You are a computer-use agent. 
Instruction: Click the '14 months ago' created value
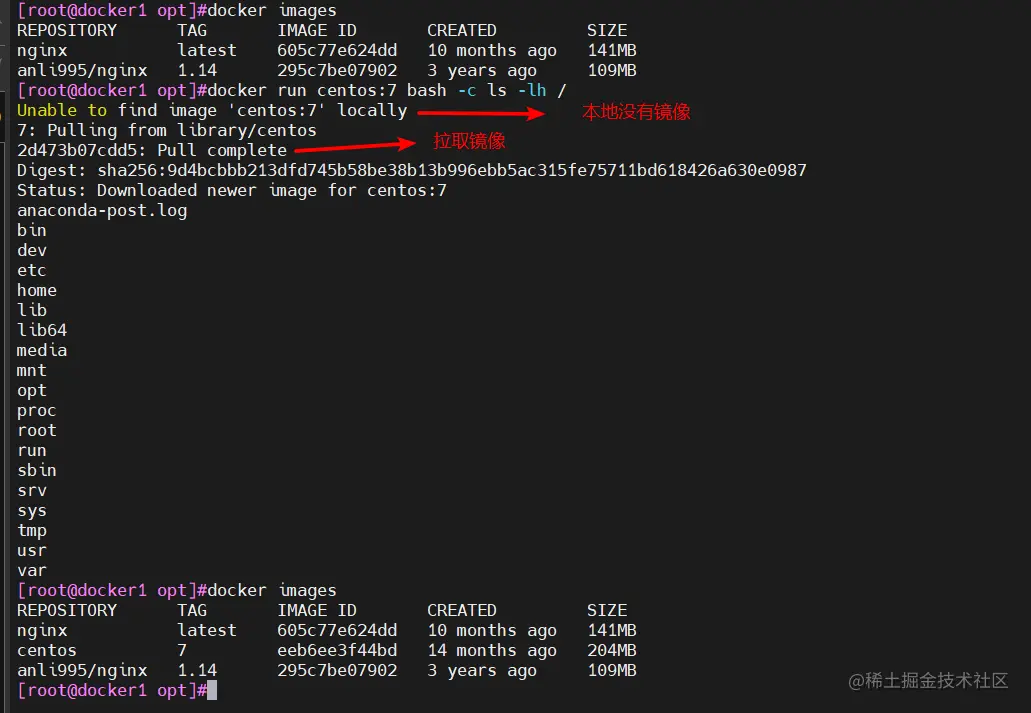coord(492,651)
